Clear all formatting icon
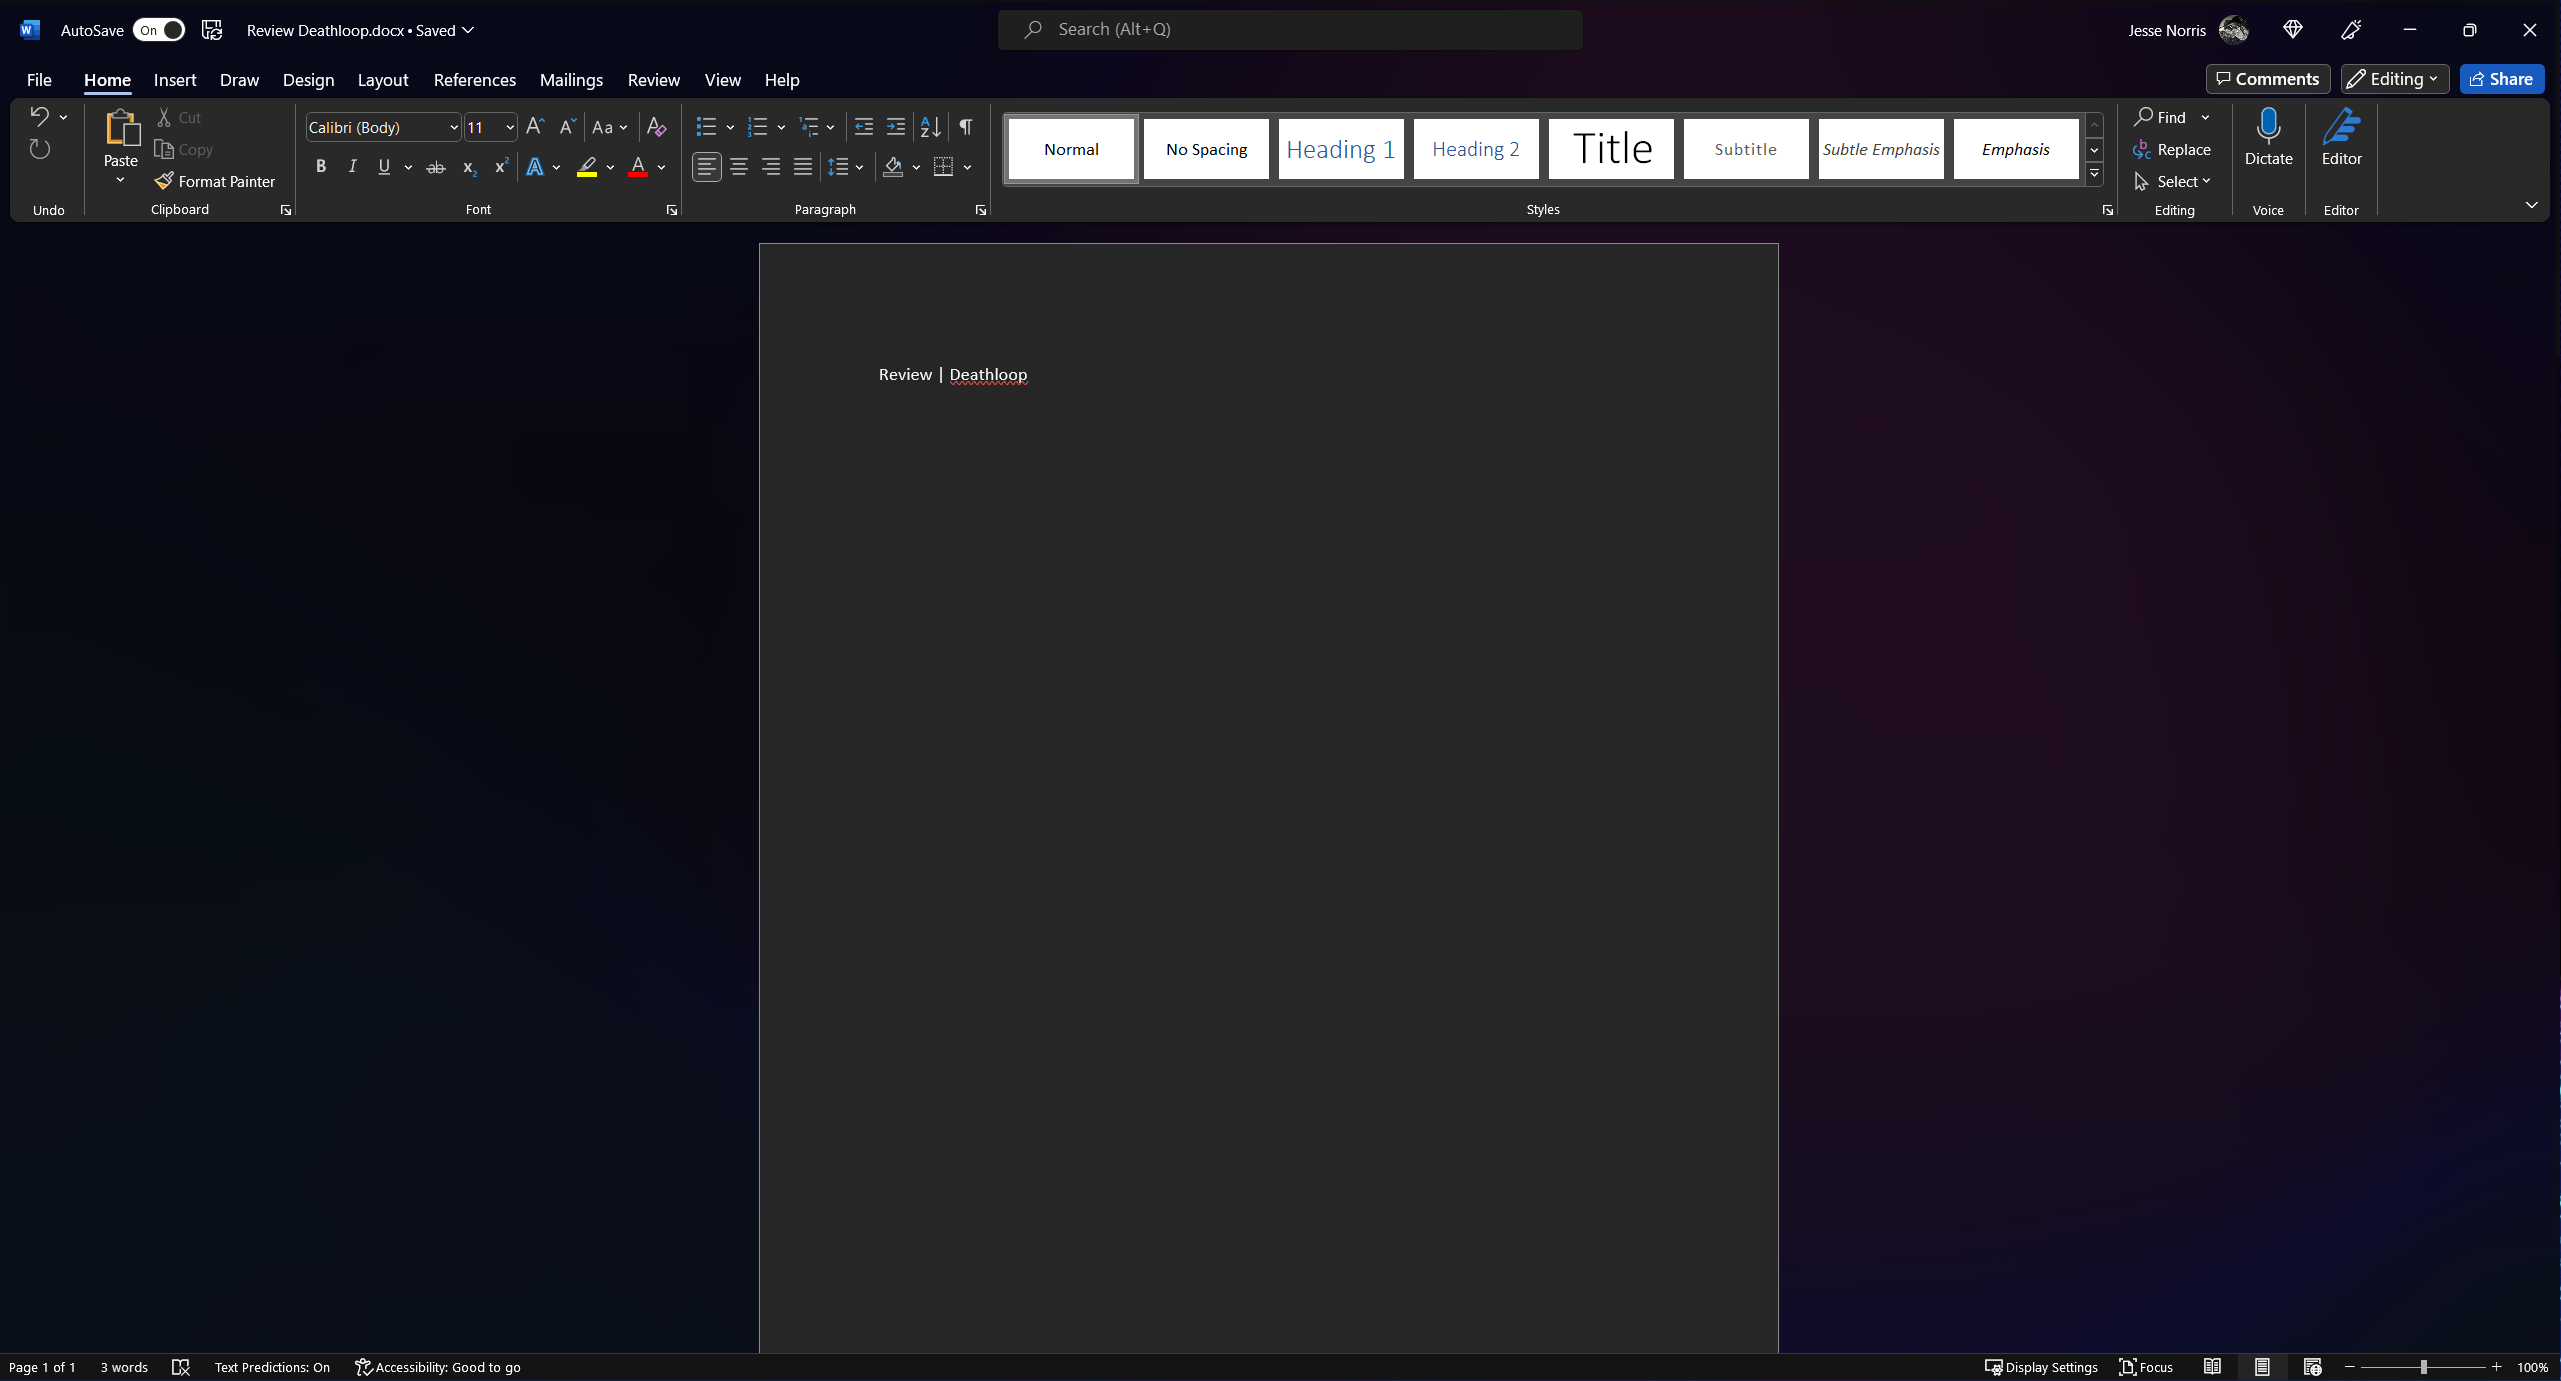Viewport: 2561px width, 1381px height. (x=656, y=127)
